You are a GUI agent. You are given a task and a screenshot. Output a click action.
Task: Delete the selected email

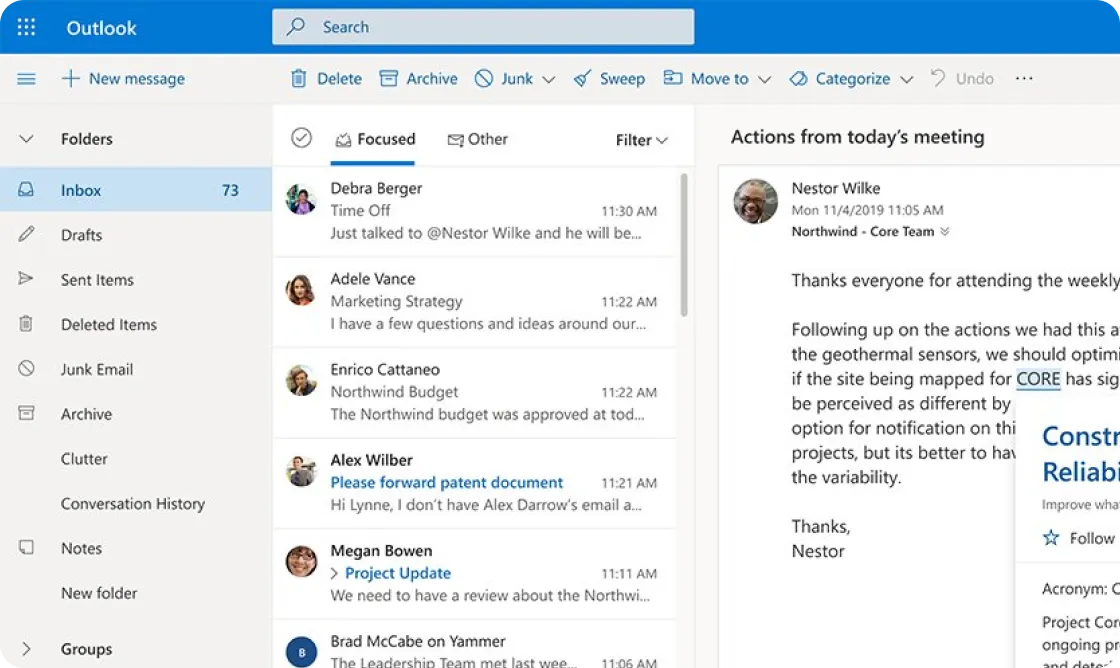(x=325, y=78)
